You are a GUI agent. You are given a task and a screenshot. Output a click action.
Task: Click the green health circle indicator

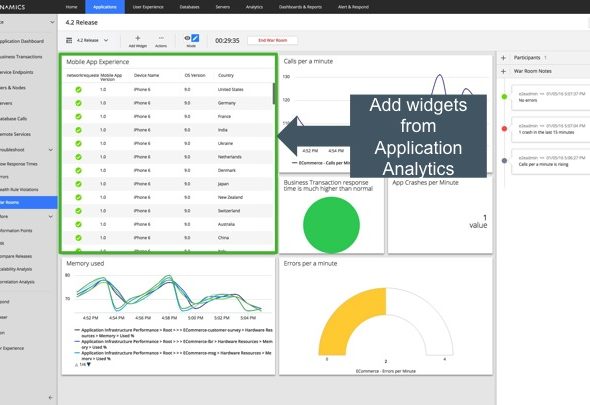point(331,225)
